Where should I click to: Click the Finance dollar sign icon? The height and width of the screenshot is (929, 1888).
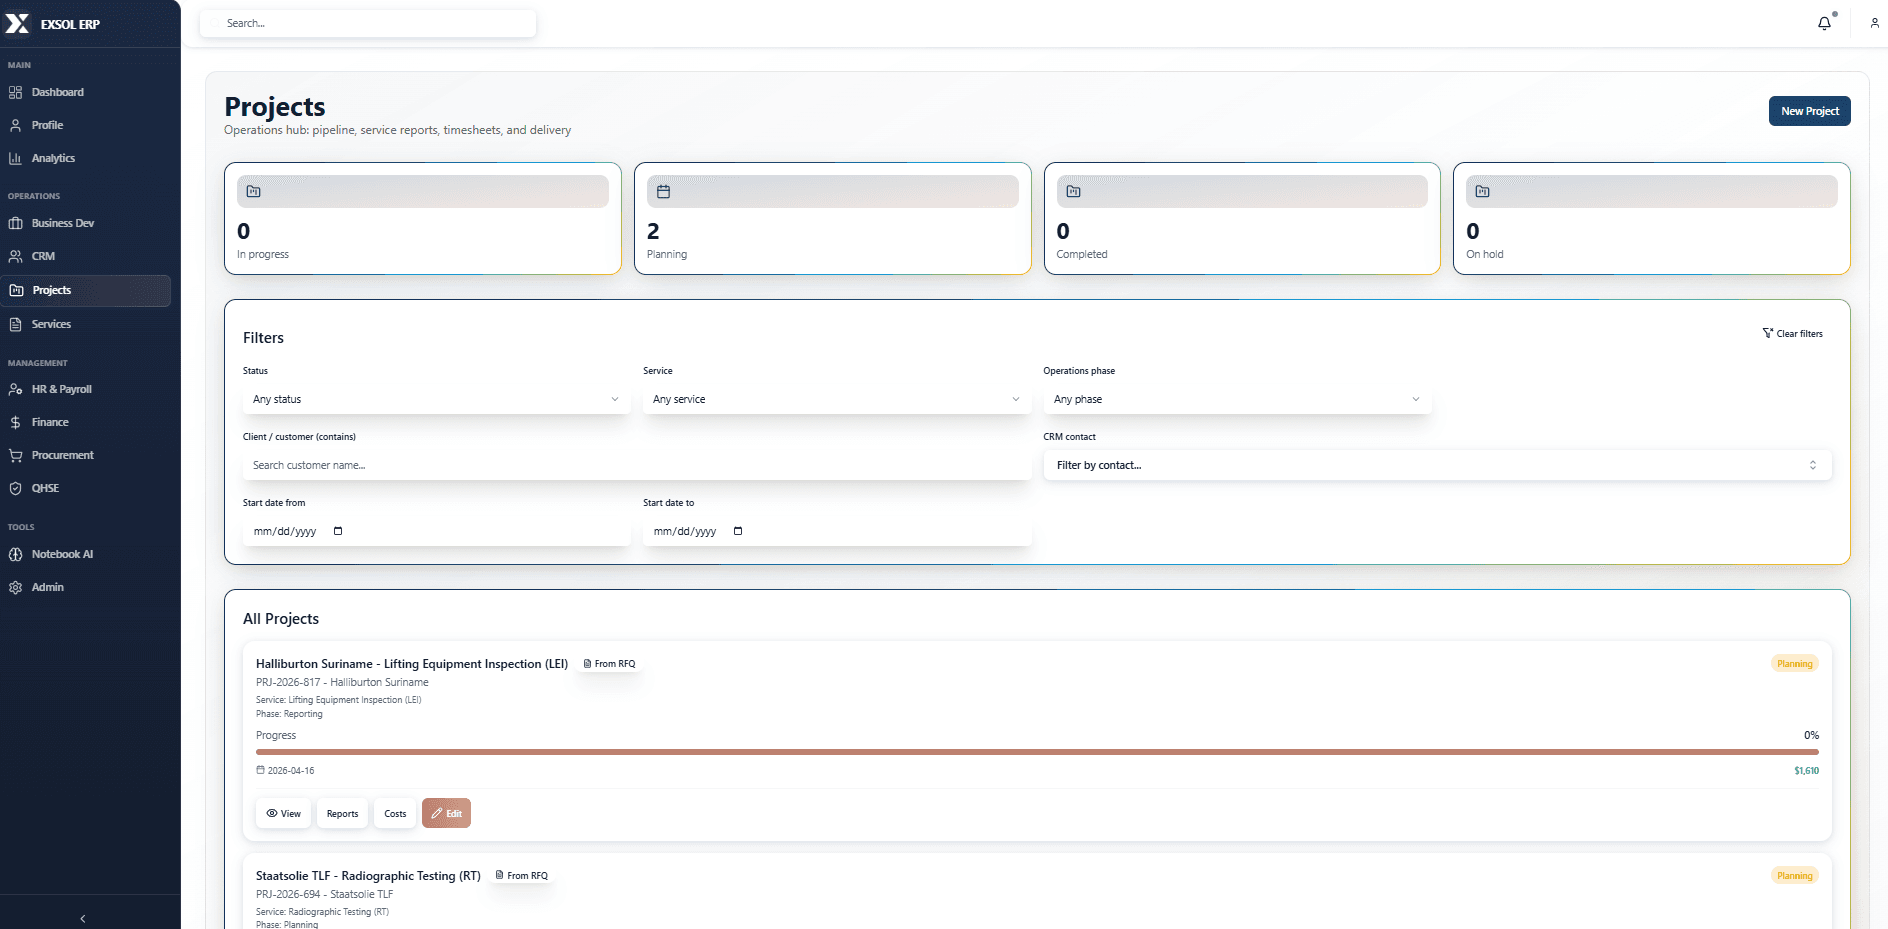click(x=15, y=422)
